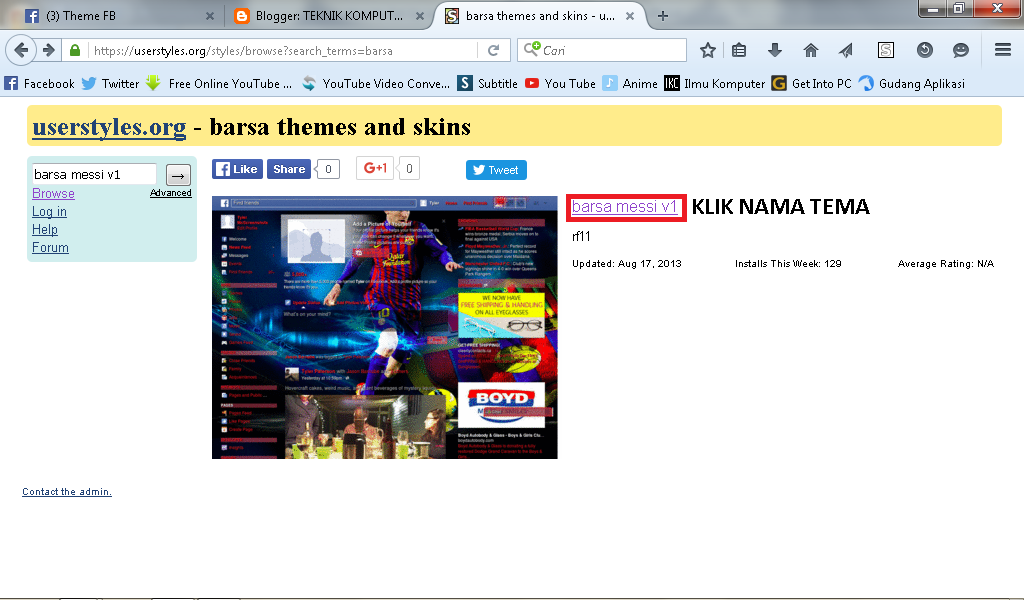Close the Theme FB tab
This screenshot has width=1024, height=600.
(210, 16)
